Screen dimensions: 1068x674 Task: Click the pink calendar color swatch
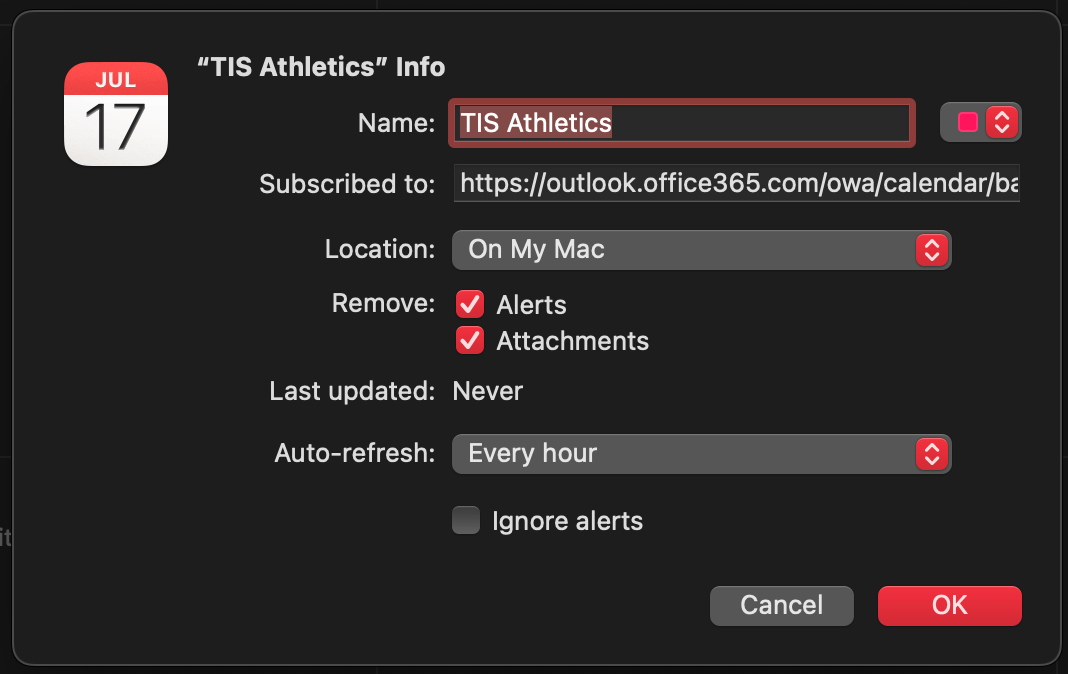tap(967, 122)
